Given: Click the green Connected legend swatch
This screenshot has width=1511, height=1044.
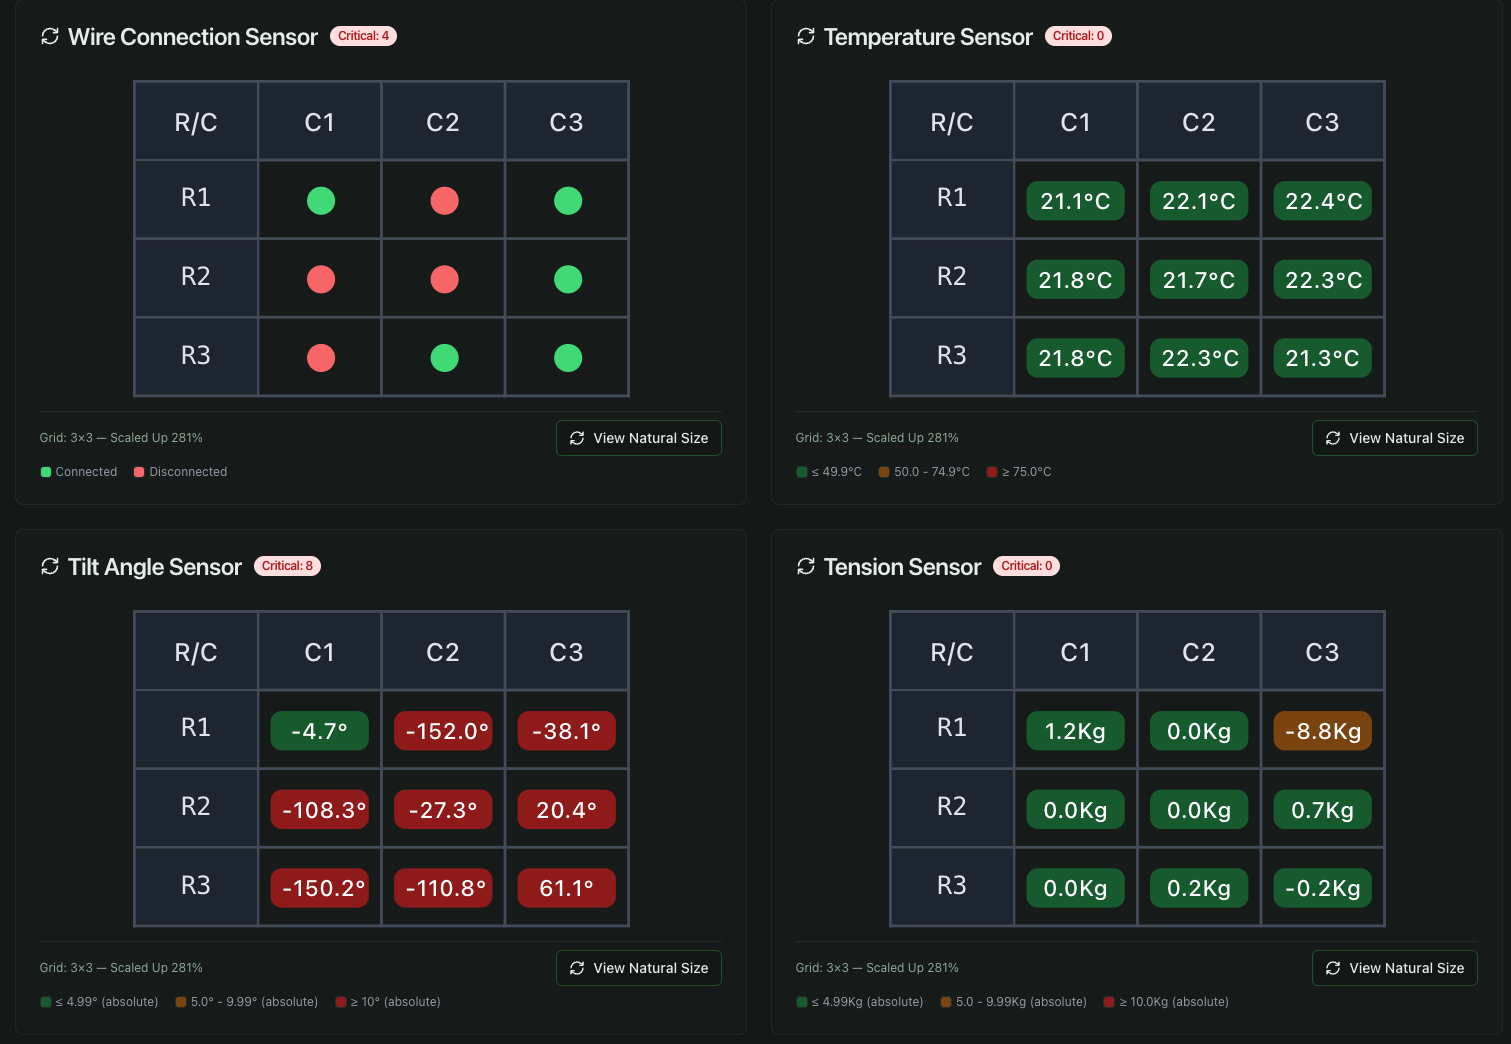Looking at the screenshot, I should (x=46, y=472).
